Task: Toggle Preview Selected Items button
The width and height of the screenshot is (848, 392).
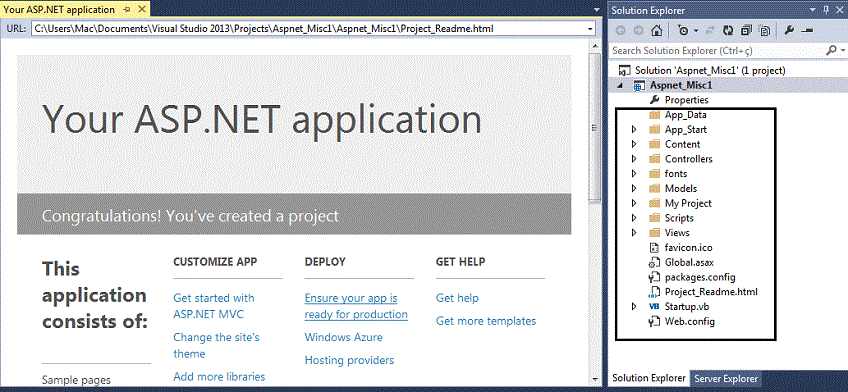Action: pyautogui.click(x=807, y=31)
